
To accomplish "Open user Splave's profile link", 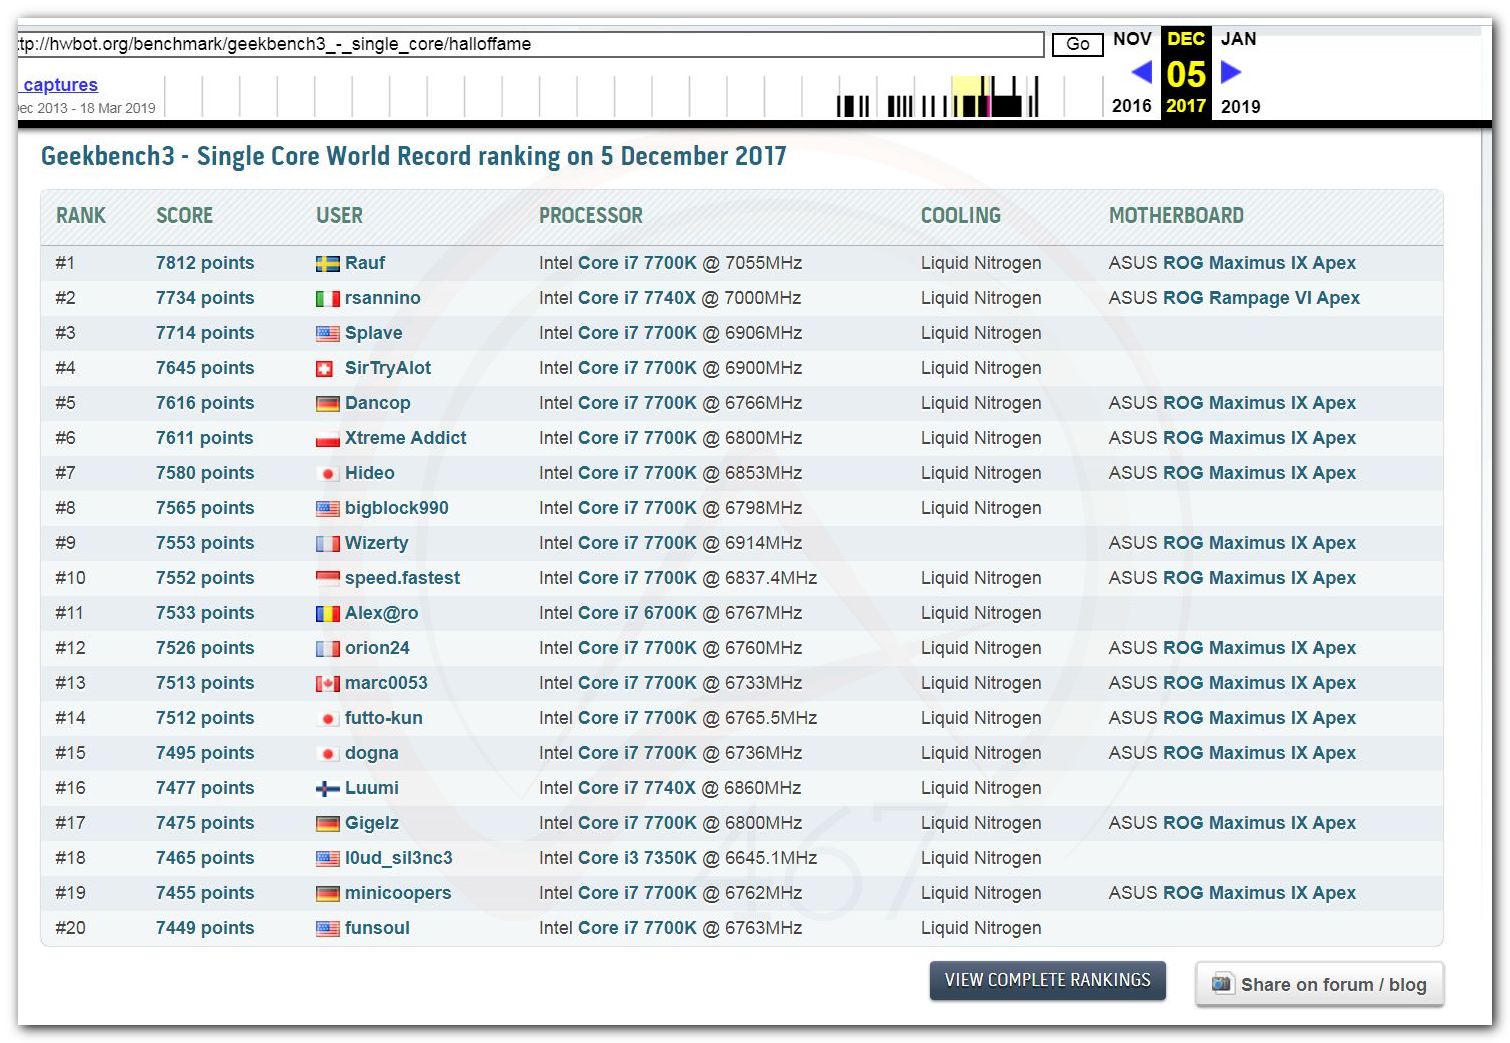I will (x=373, y=333).
